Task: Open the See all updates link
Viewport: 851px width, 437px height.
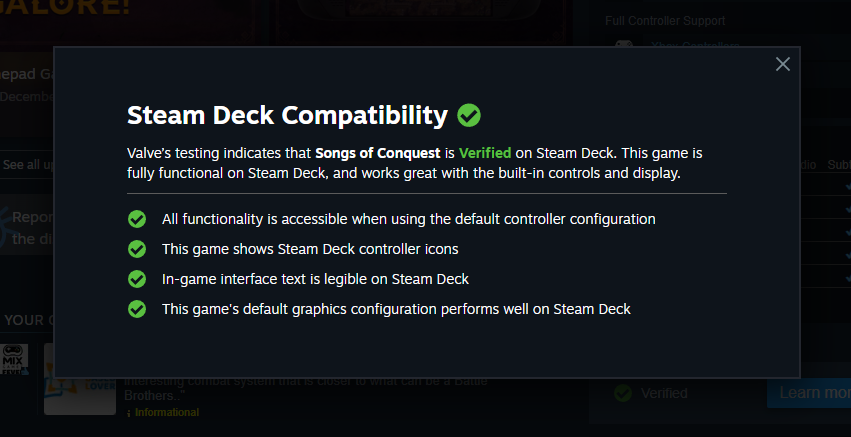Action: 25,164
